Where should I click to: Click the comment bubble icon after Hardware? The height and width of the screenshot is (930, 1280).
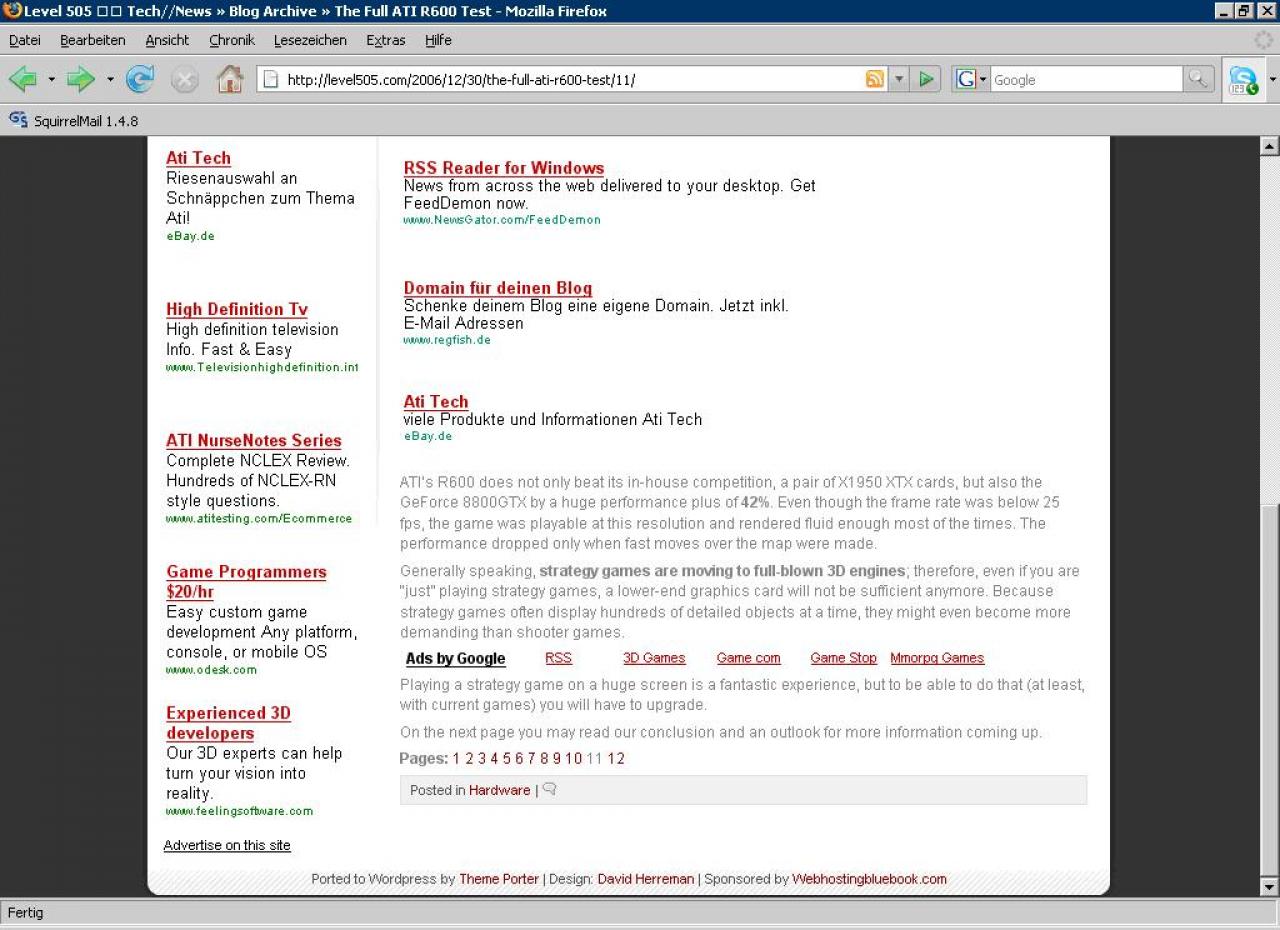point(549,789)
